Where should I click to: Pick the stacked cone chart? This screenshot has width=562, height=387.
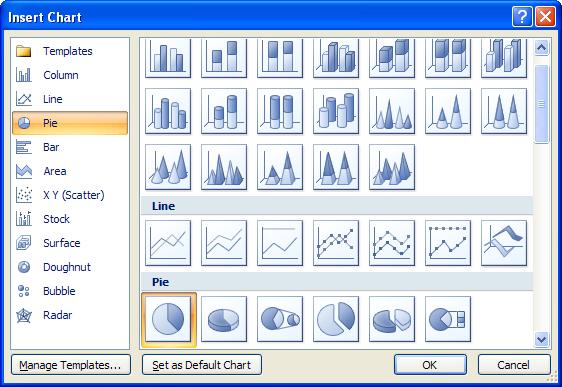(x=448, y=111)
